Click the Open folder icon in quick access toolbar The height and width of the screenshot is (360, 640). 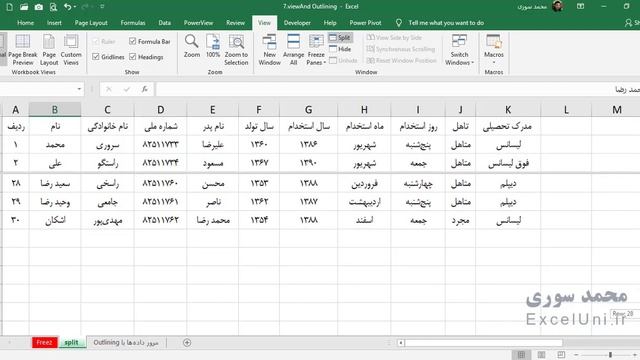[24, 7]
